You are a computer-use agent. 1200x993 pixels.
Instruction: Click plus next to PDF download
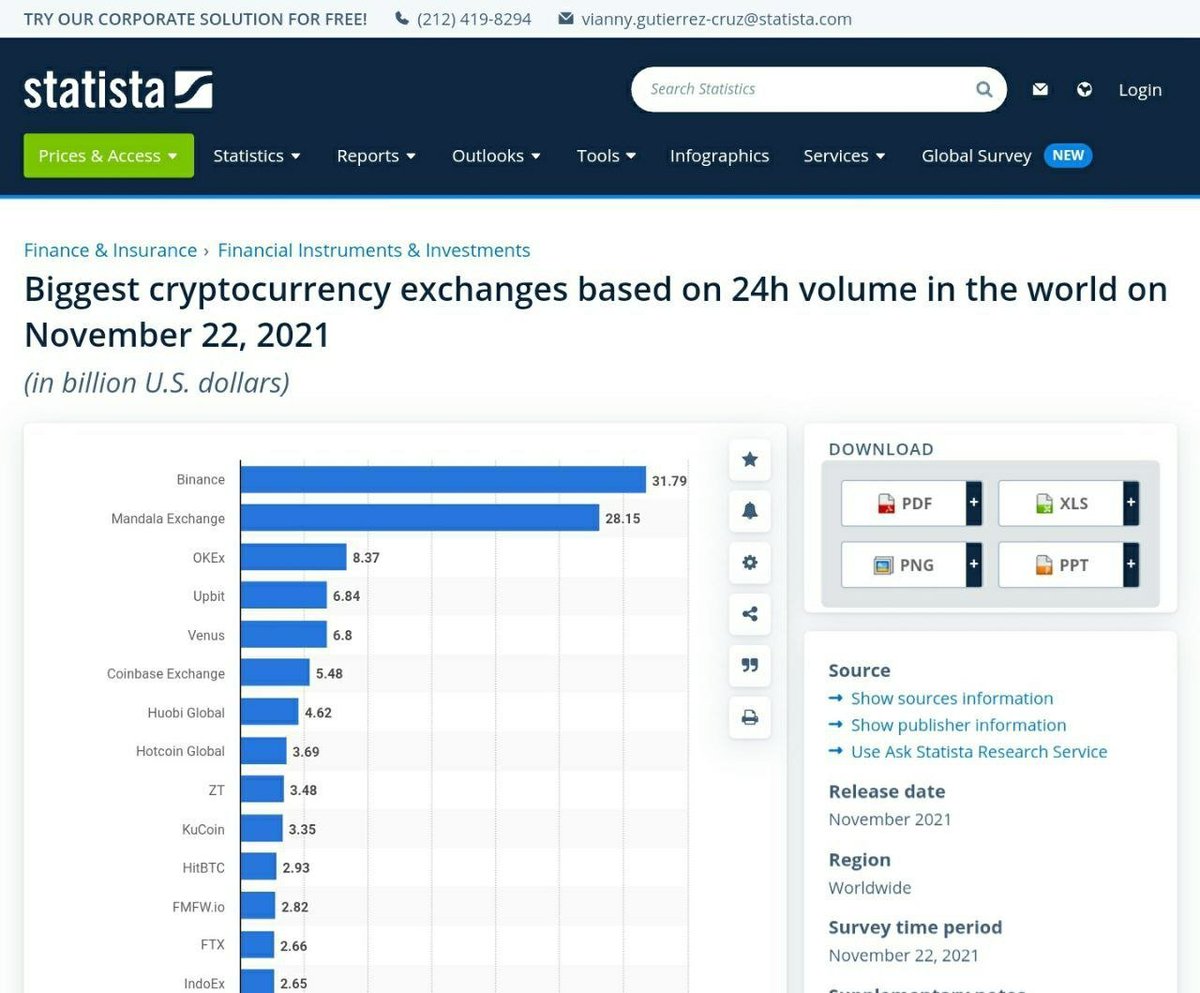(974, 503)
